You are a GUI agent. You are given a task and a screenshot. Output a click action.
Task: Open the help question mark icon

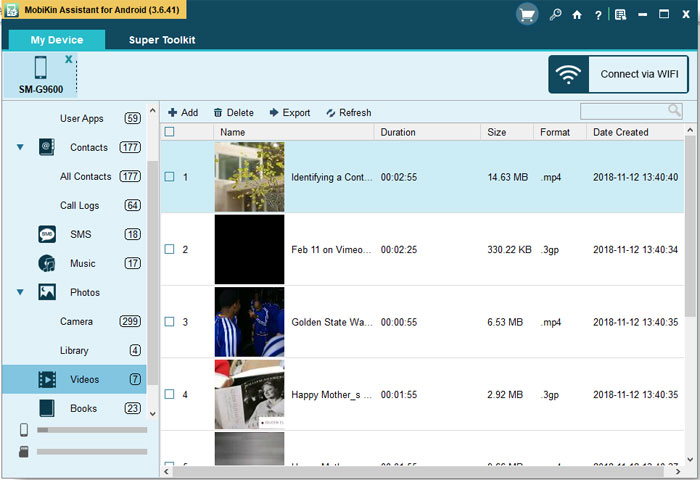pyautogui.click(x=598, y=15)
